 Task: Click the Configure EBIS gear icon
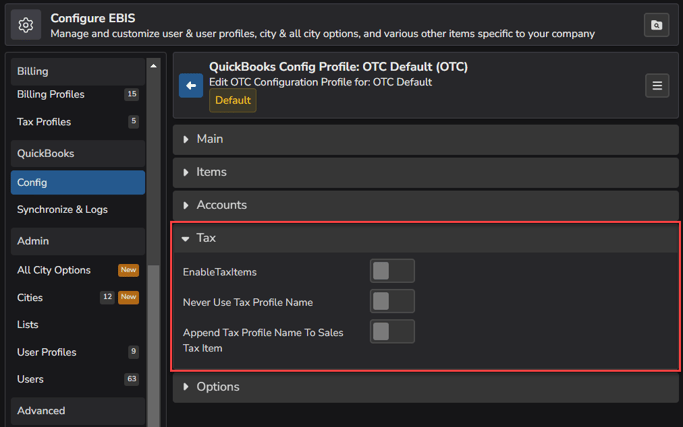pos(26,25)
